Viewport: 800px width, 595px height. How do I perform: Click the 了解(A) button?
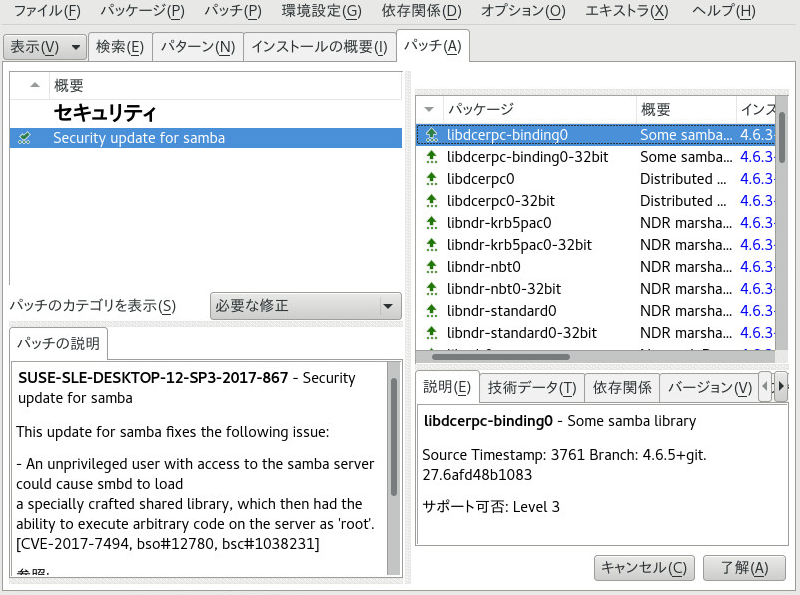pos(744,568)
